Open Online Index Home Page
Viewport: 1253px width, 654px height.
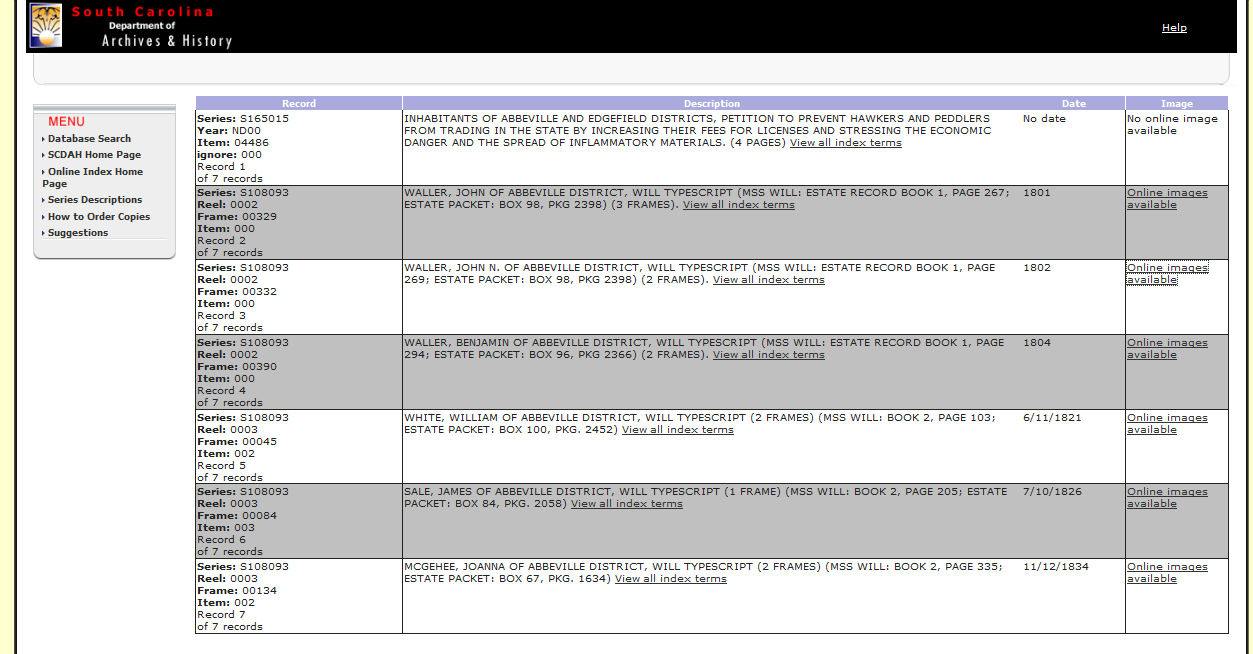pos(92,178)
